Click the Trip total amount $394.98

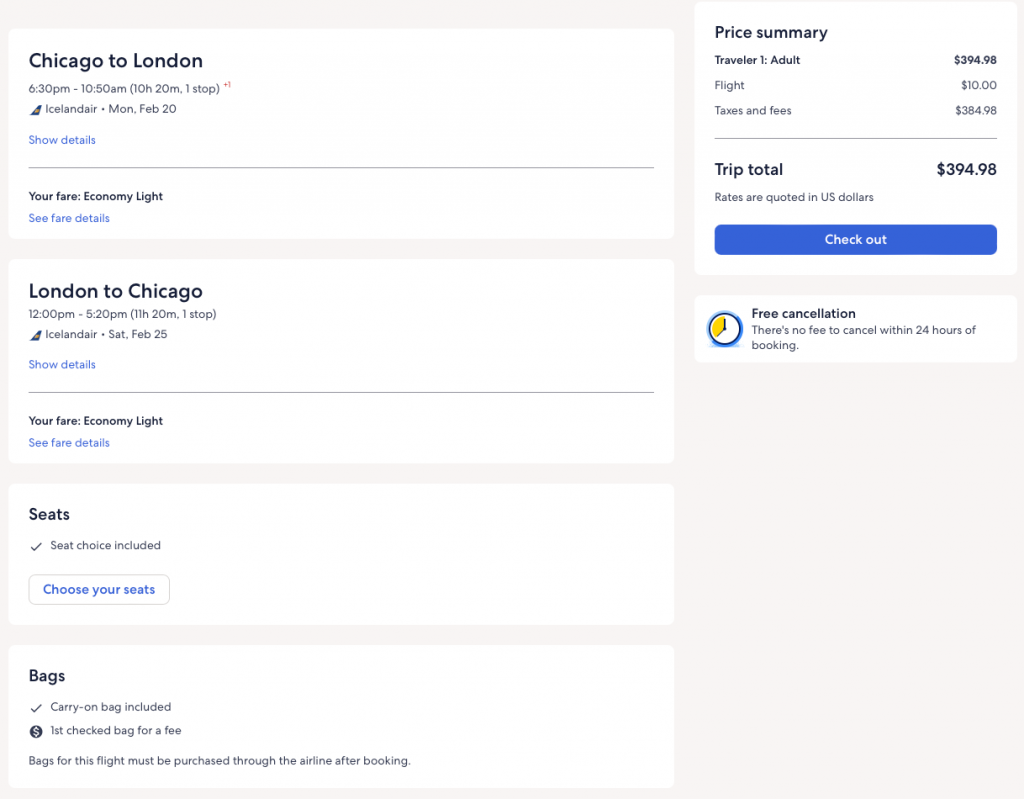(966, 170)
